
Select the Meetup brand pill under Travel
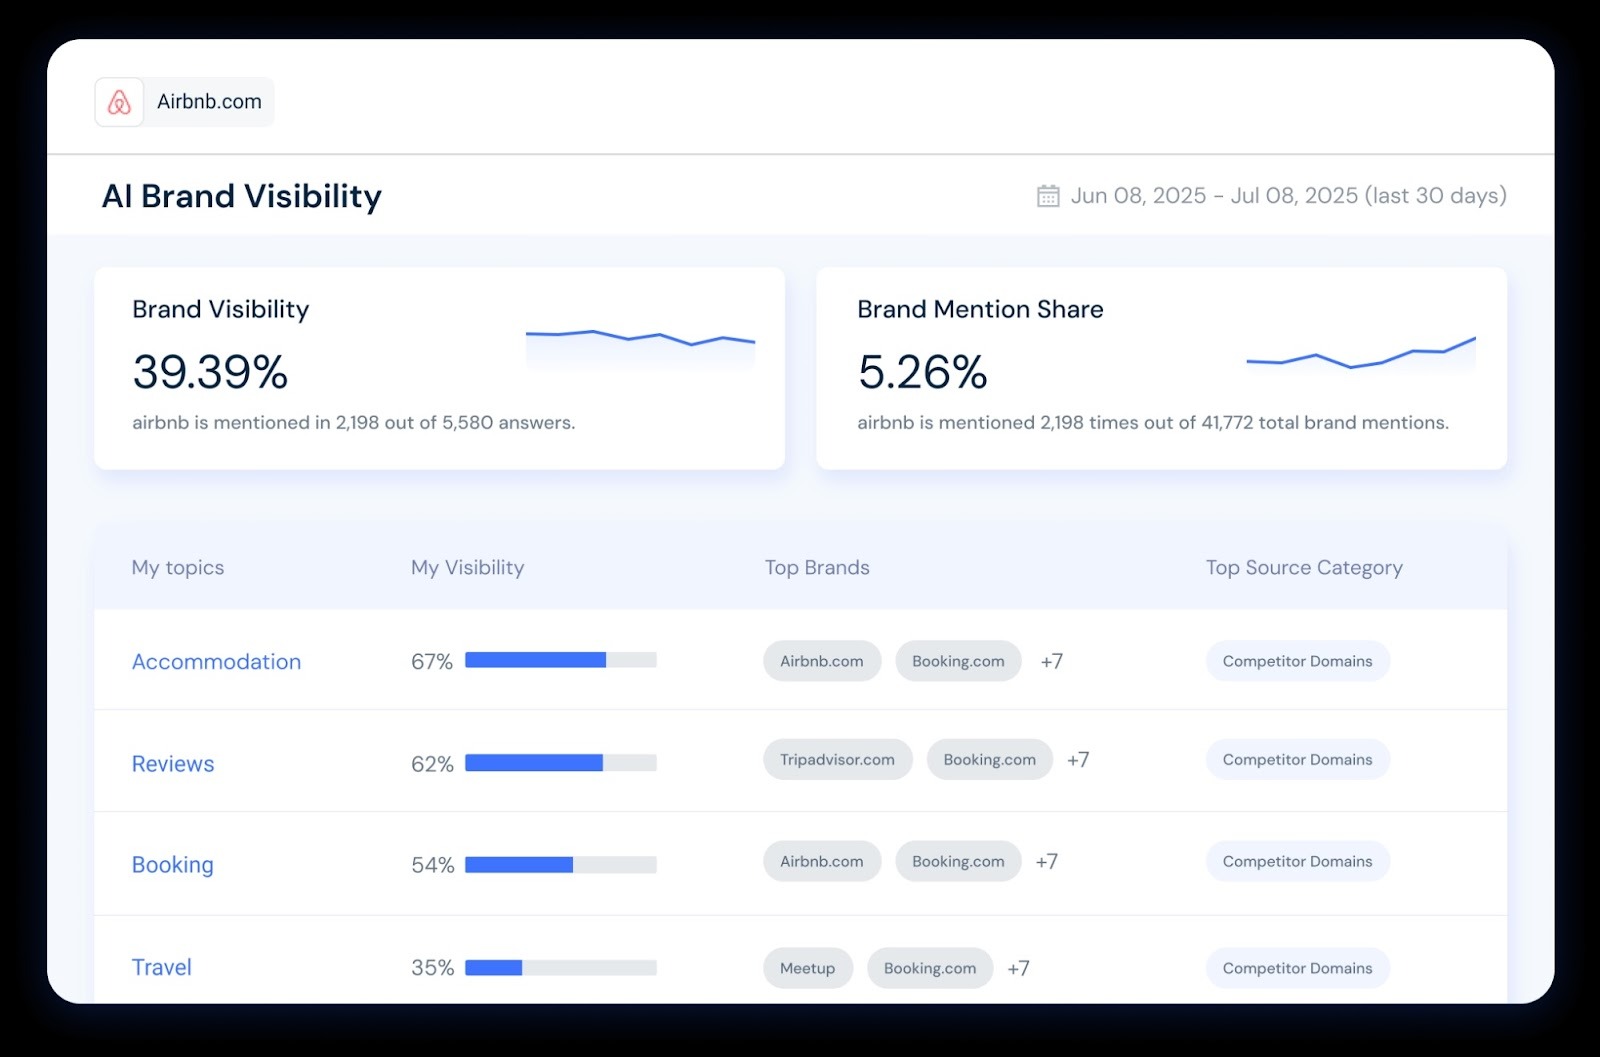[807, 967]
